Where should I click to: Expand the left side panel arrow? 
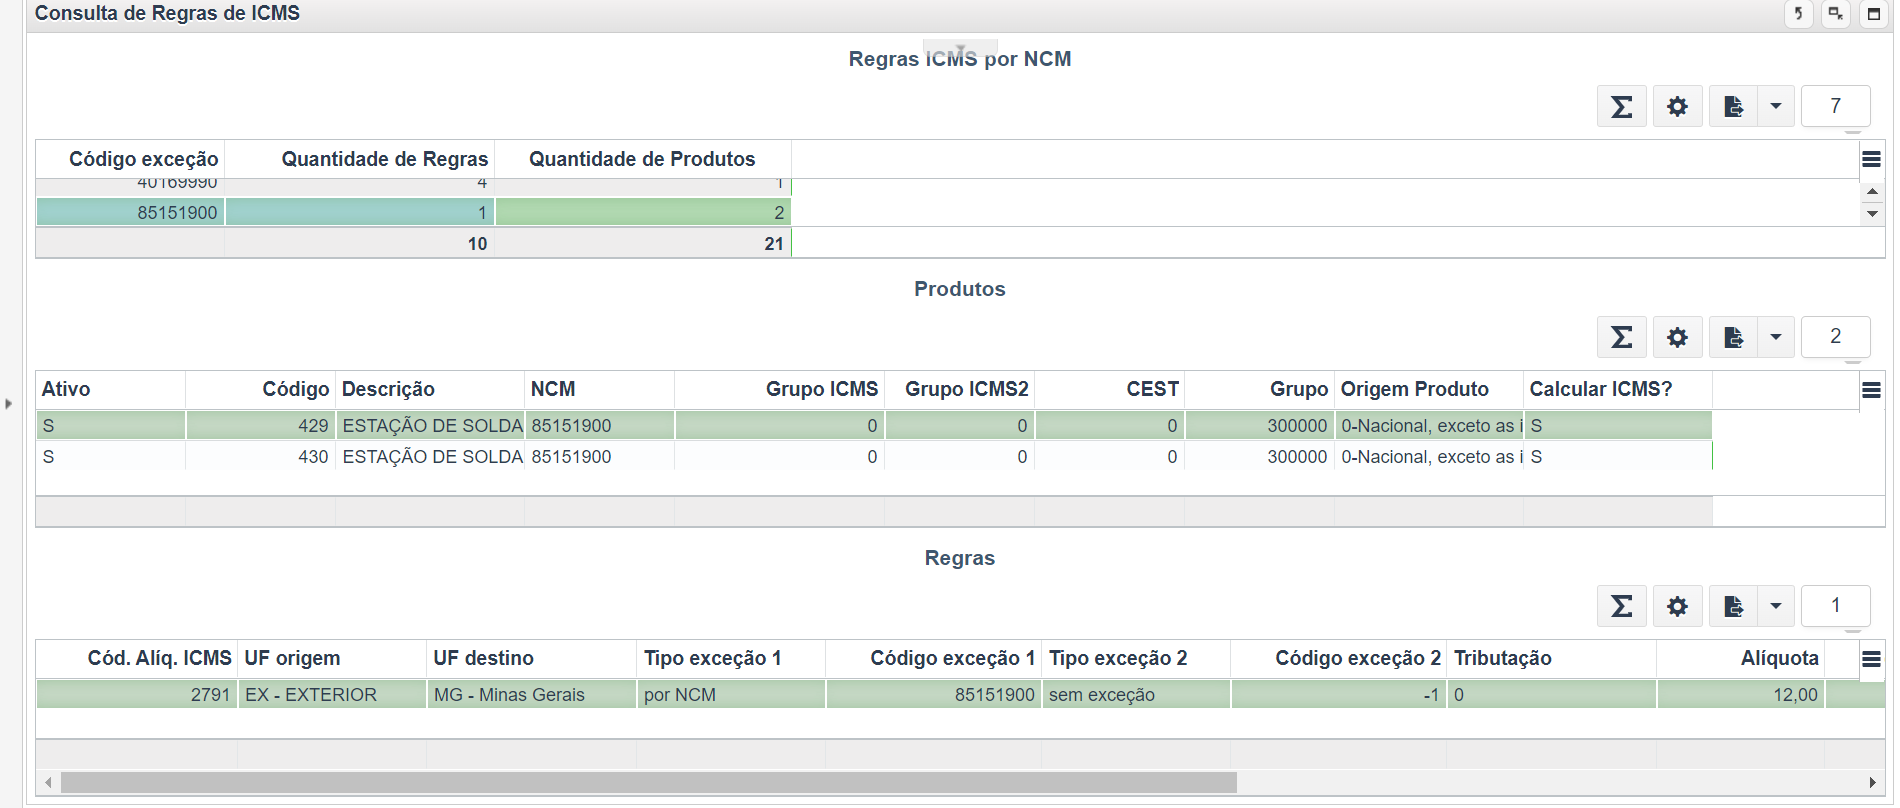(9, 404)
